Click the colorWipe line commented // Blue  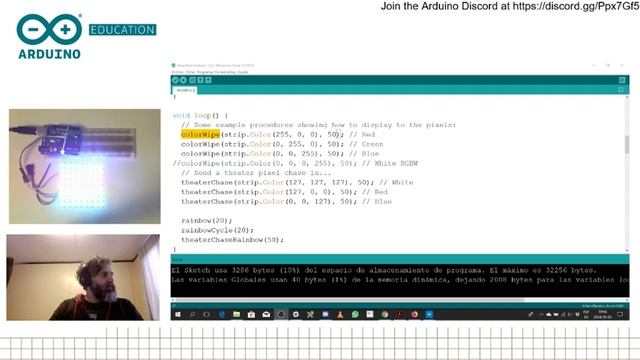pos(280,153)
